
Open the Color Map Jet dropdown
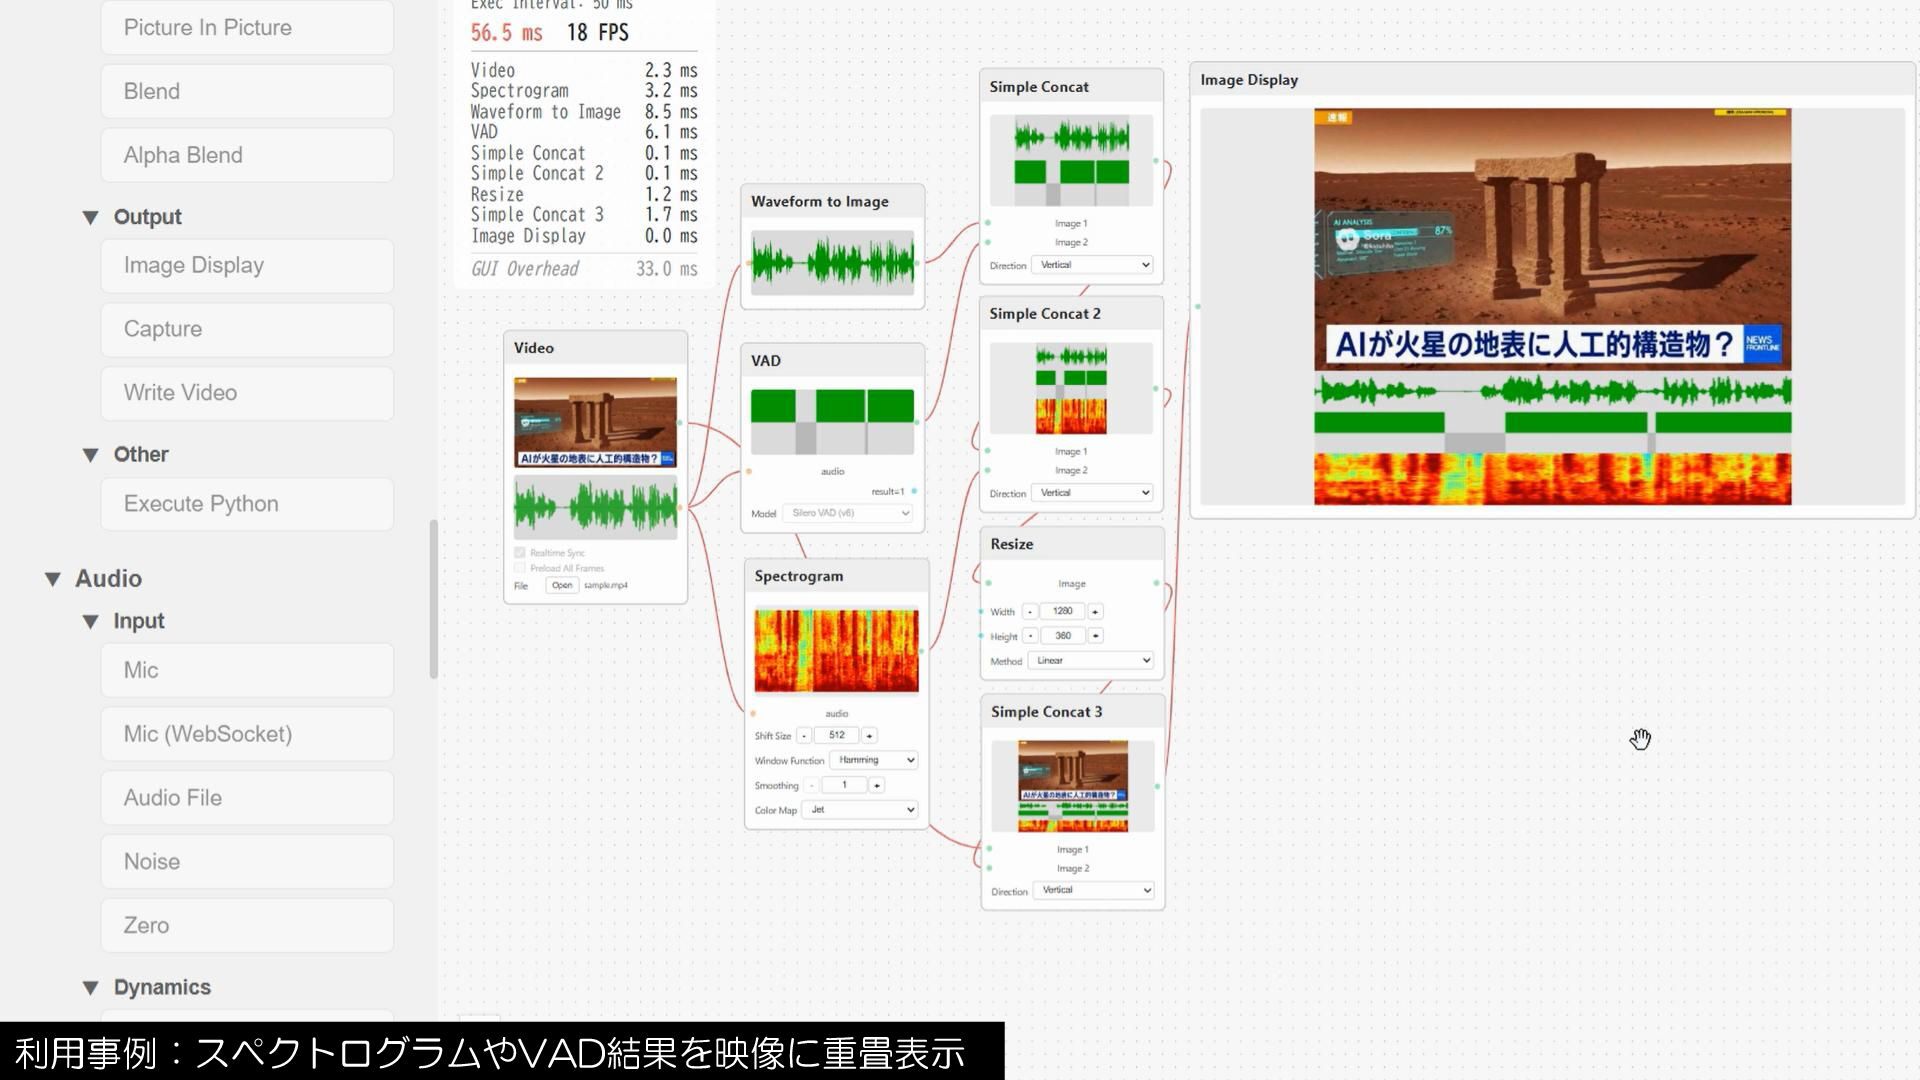tap(861, 810)
